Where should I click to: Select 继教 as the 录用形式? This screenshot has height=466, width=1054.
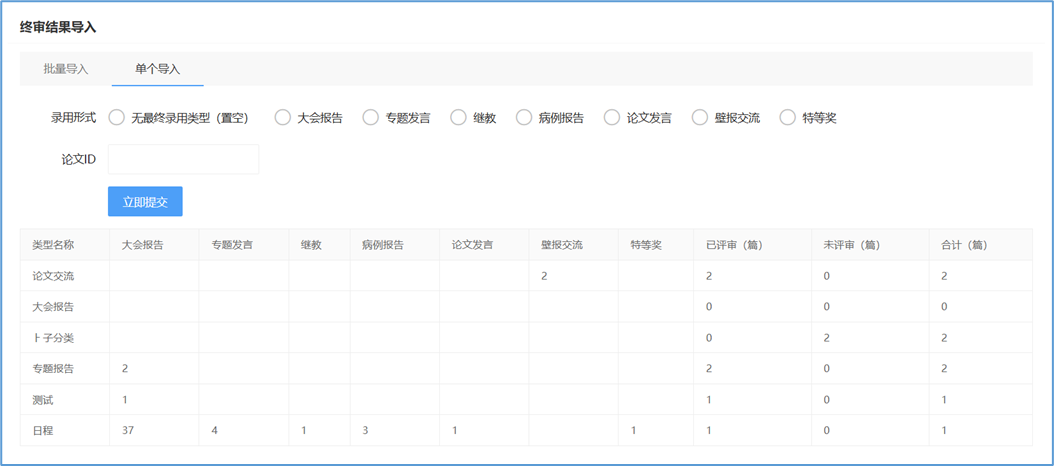[x=459, y=118]
